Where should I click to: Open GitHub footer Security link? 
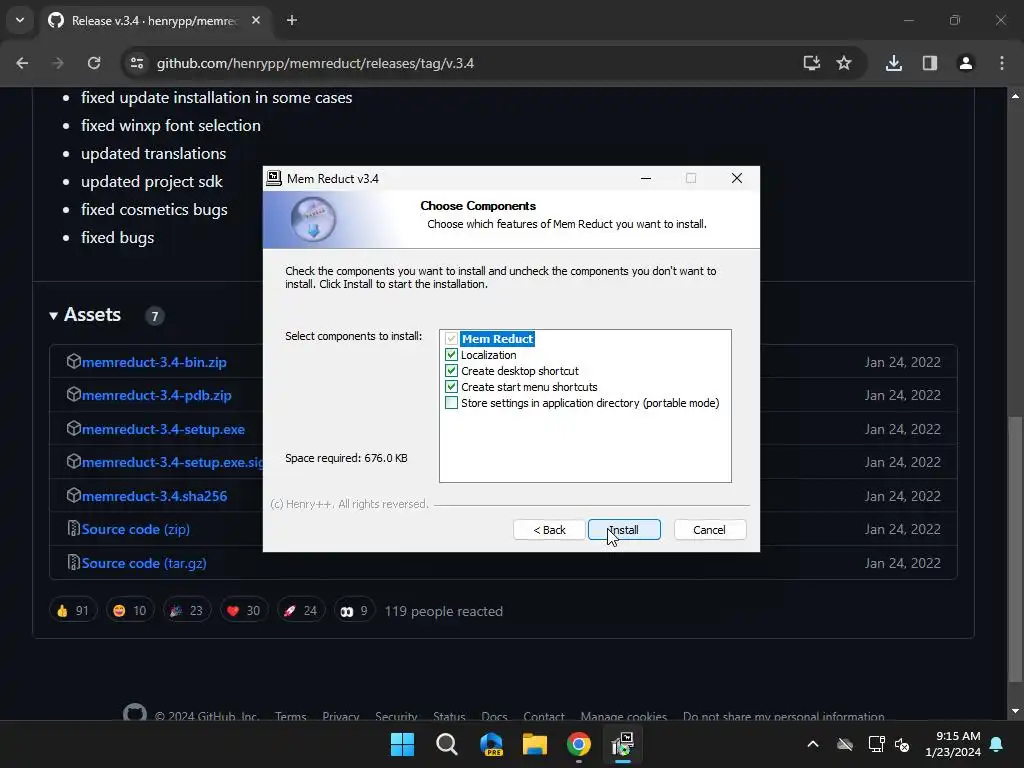tap(396, 716)
